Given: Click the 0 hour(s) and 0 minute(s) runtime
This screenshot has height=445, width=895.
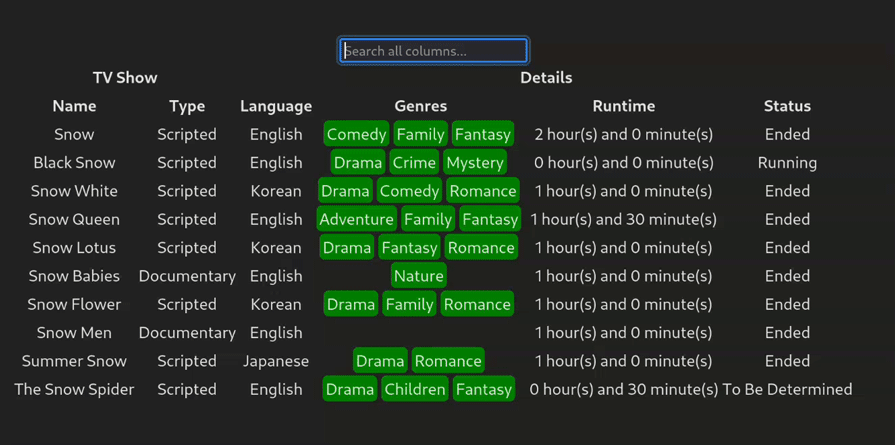Looking at the screenshot, I should [x=623, y=163].
